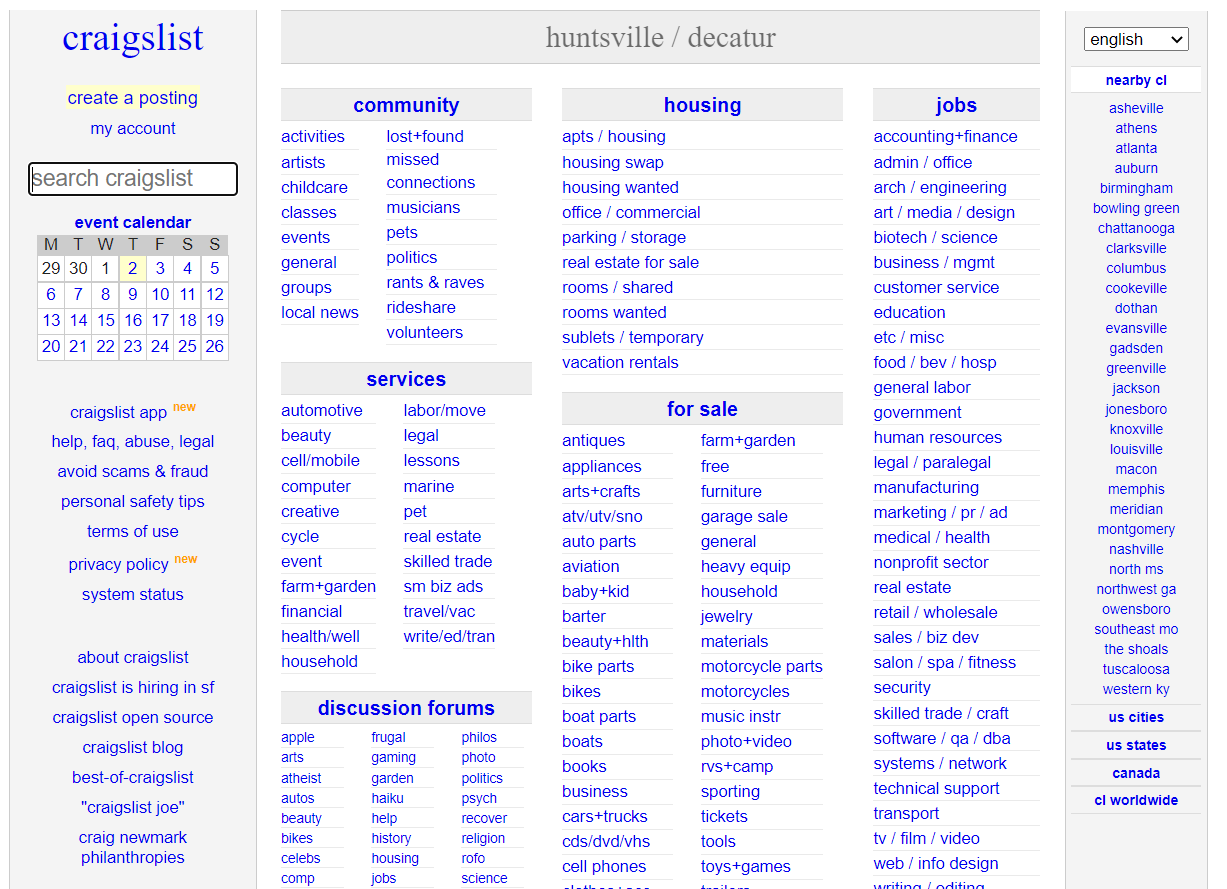This screenshot has height=889, width=1227.
Task: Go to the for sale category header
Action: 702,409
